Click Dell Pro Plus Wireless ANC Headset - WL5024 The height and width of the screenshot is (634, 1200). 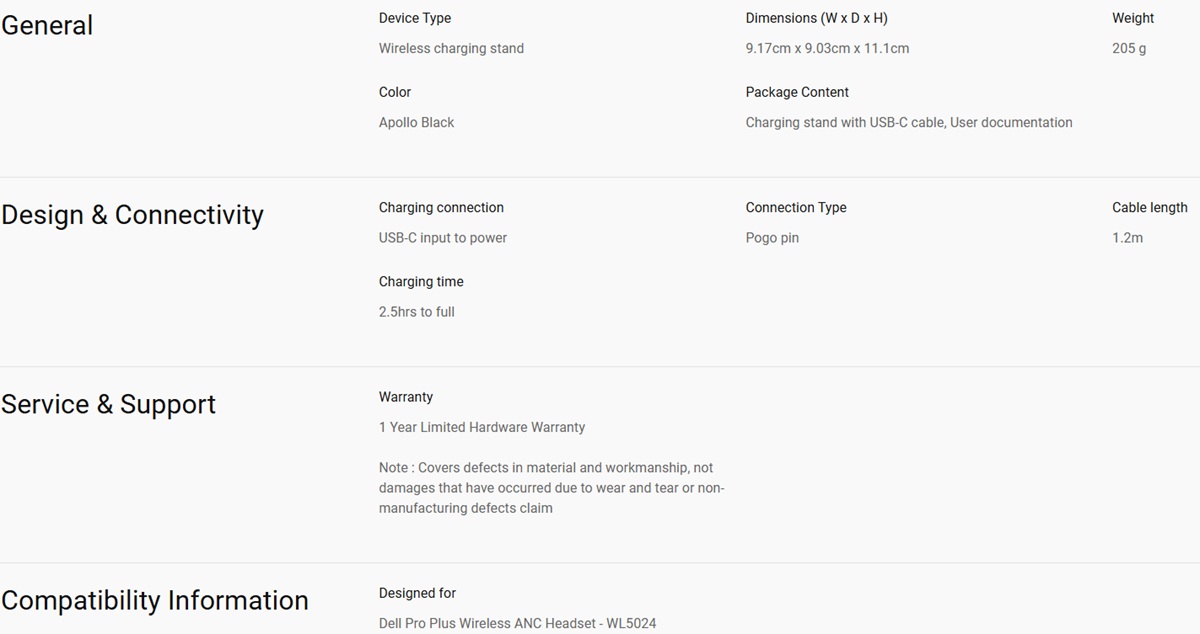click(517, 623)
